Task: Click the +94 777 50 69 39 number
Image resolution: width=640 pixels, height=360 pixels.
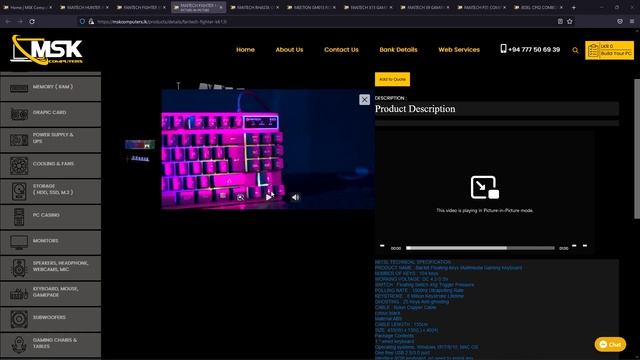Action: (x=534, y=49)
